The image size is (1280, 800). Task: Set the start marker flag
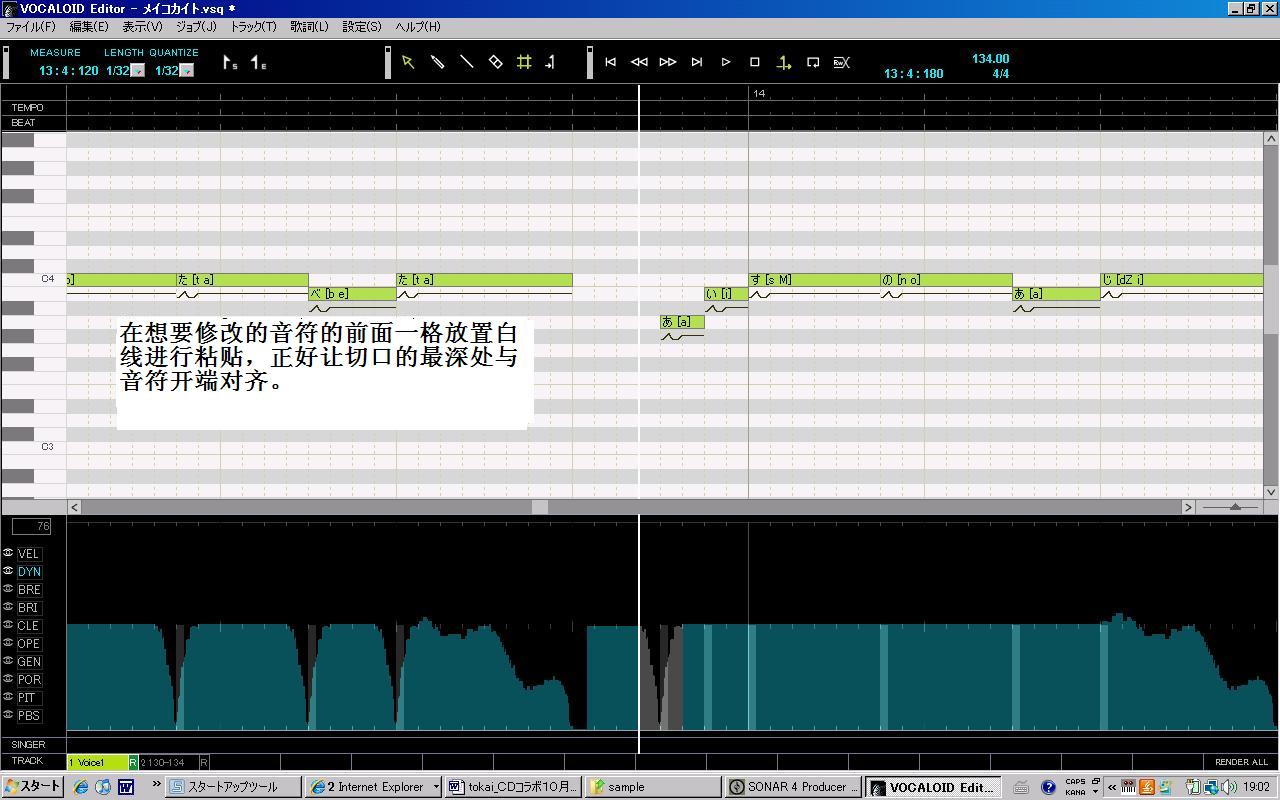[229, 63]
